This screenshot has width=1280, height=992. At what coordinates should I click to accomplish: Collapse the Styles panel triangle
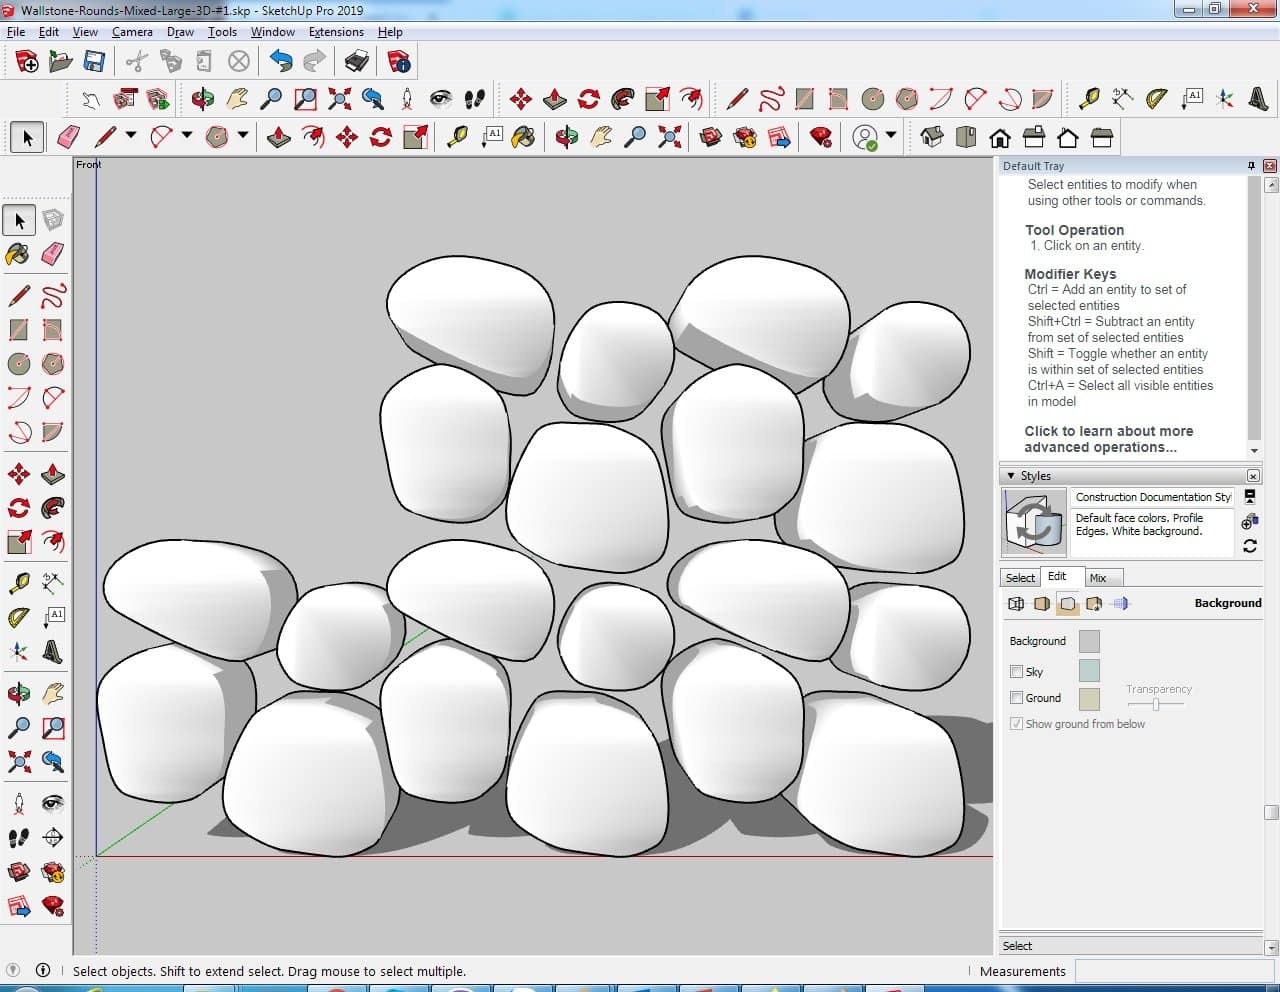(1011, 476)
